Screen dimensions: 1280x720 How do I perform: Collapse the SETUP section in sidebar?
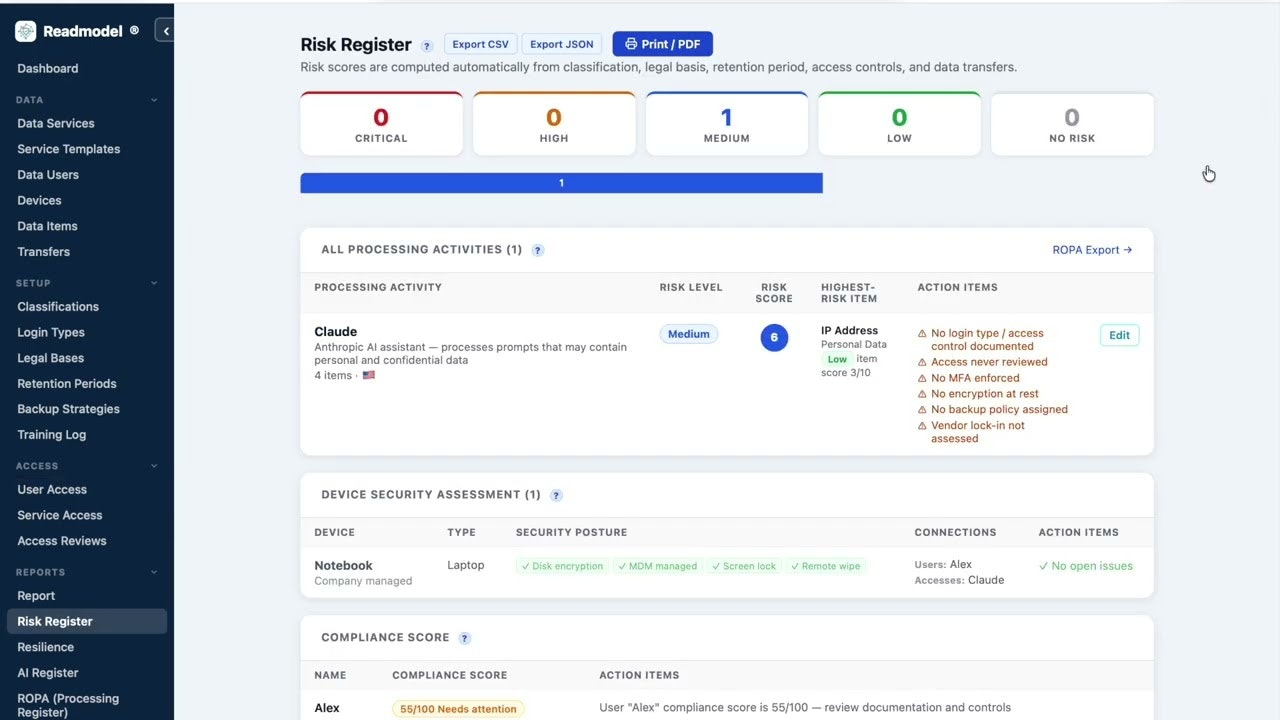pyautogui.click(x=154, y=283)
